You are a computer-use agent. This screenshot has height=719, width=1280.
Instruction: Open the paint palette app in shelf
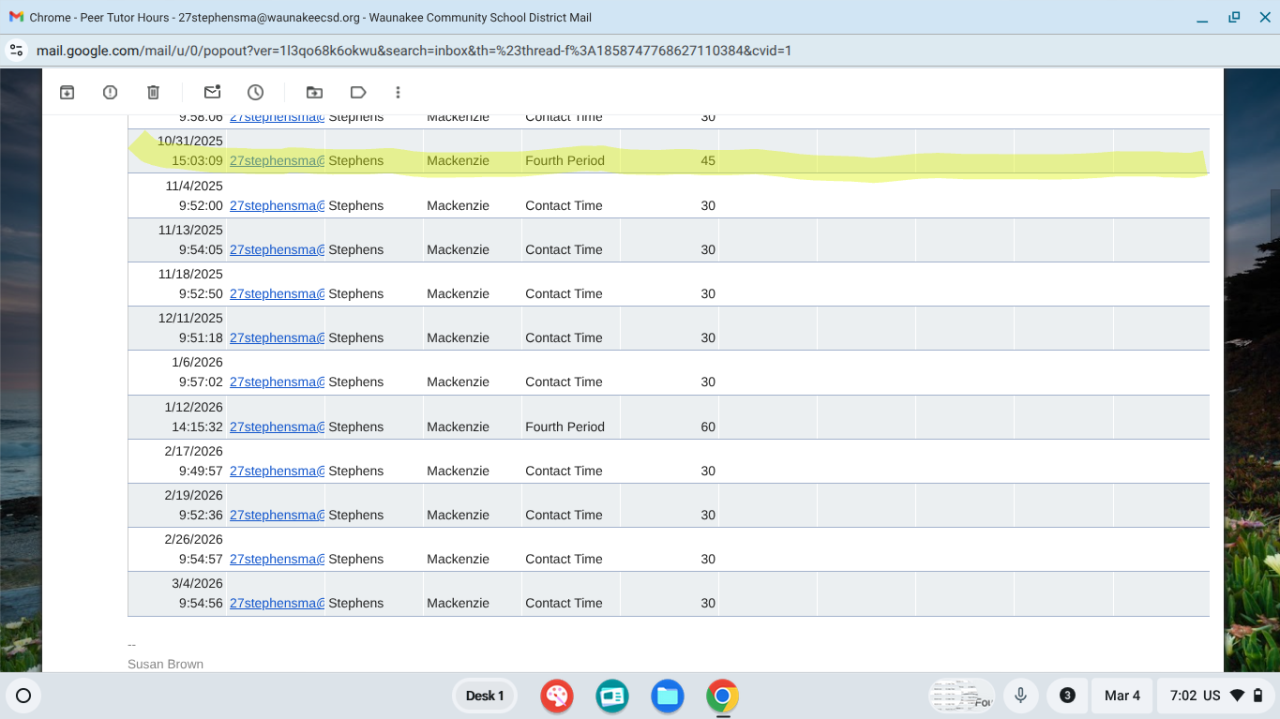point(556,696)
